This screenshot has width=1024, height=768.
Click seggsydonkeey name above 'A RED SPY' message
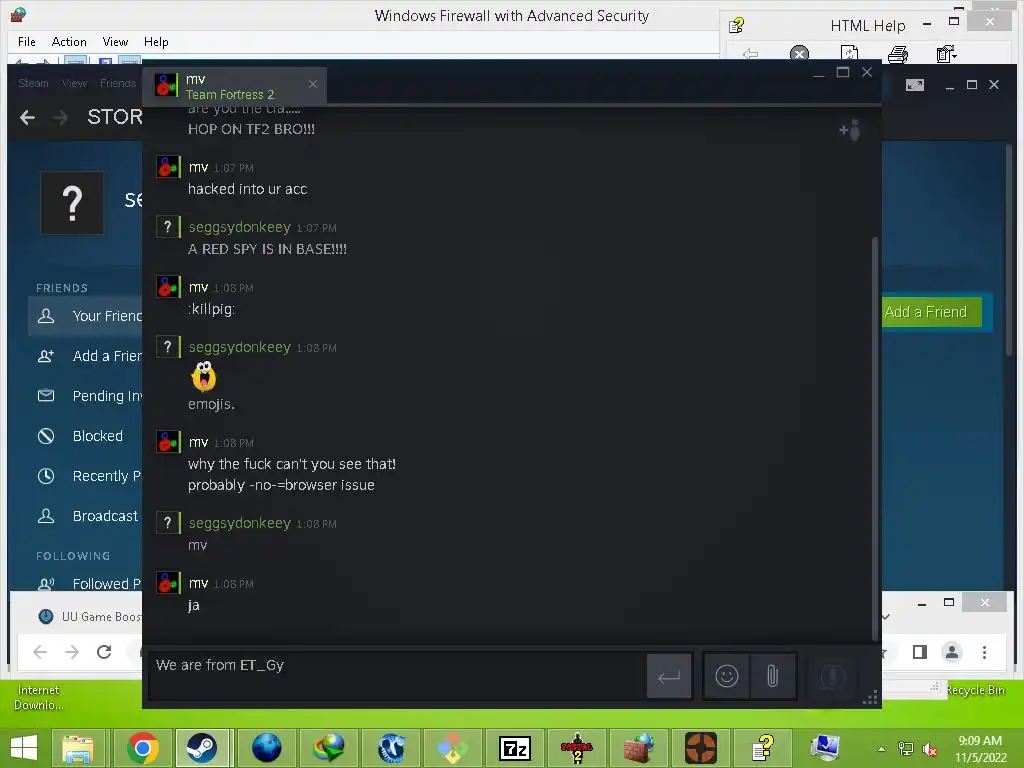(240, 227)
